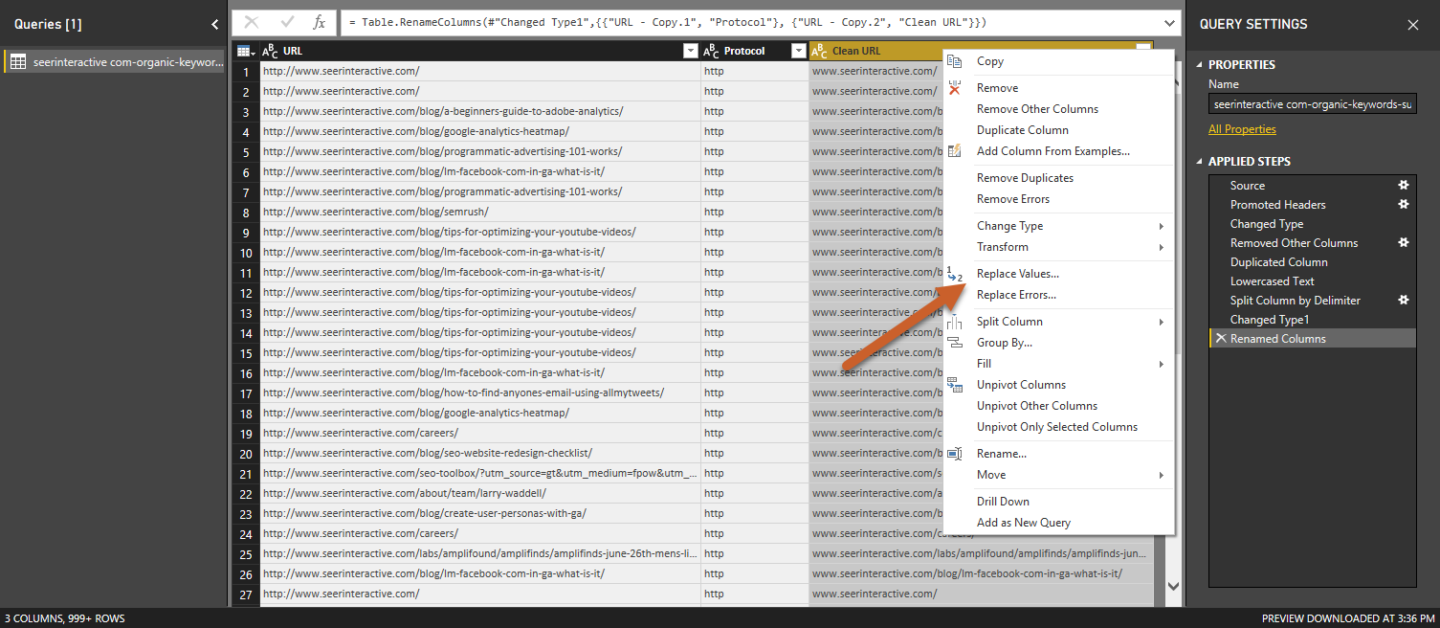Screen dimensions: 1440x628
Task: Open the Protocol column filter dropdown
Action: click(797, 51)
